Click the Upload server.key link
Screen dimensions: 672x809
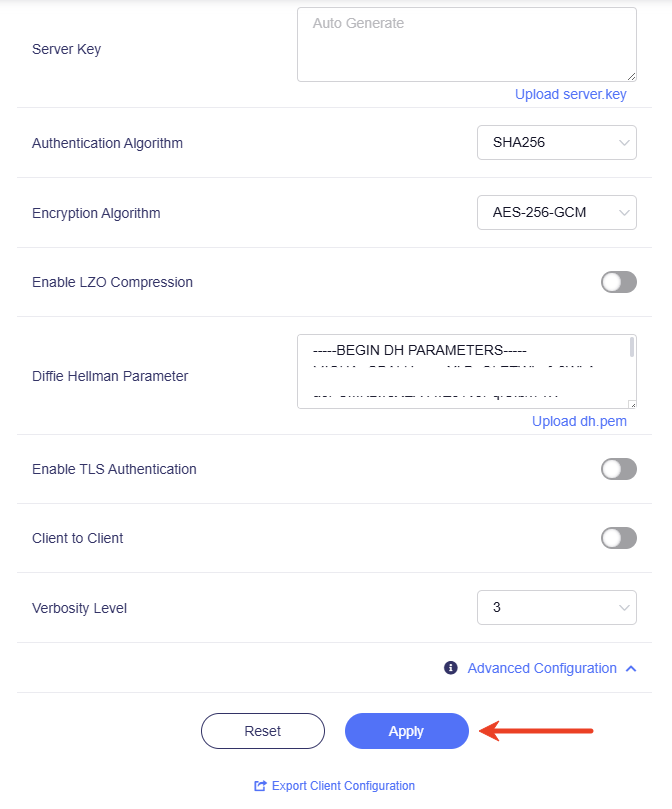coord(570,94)
